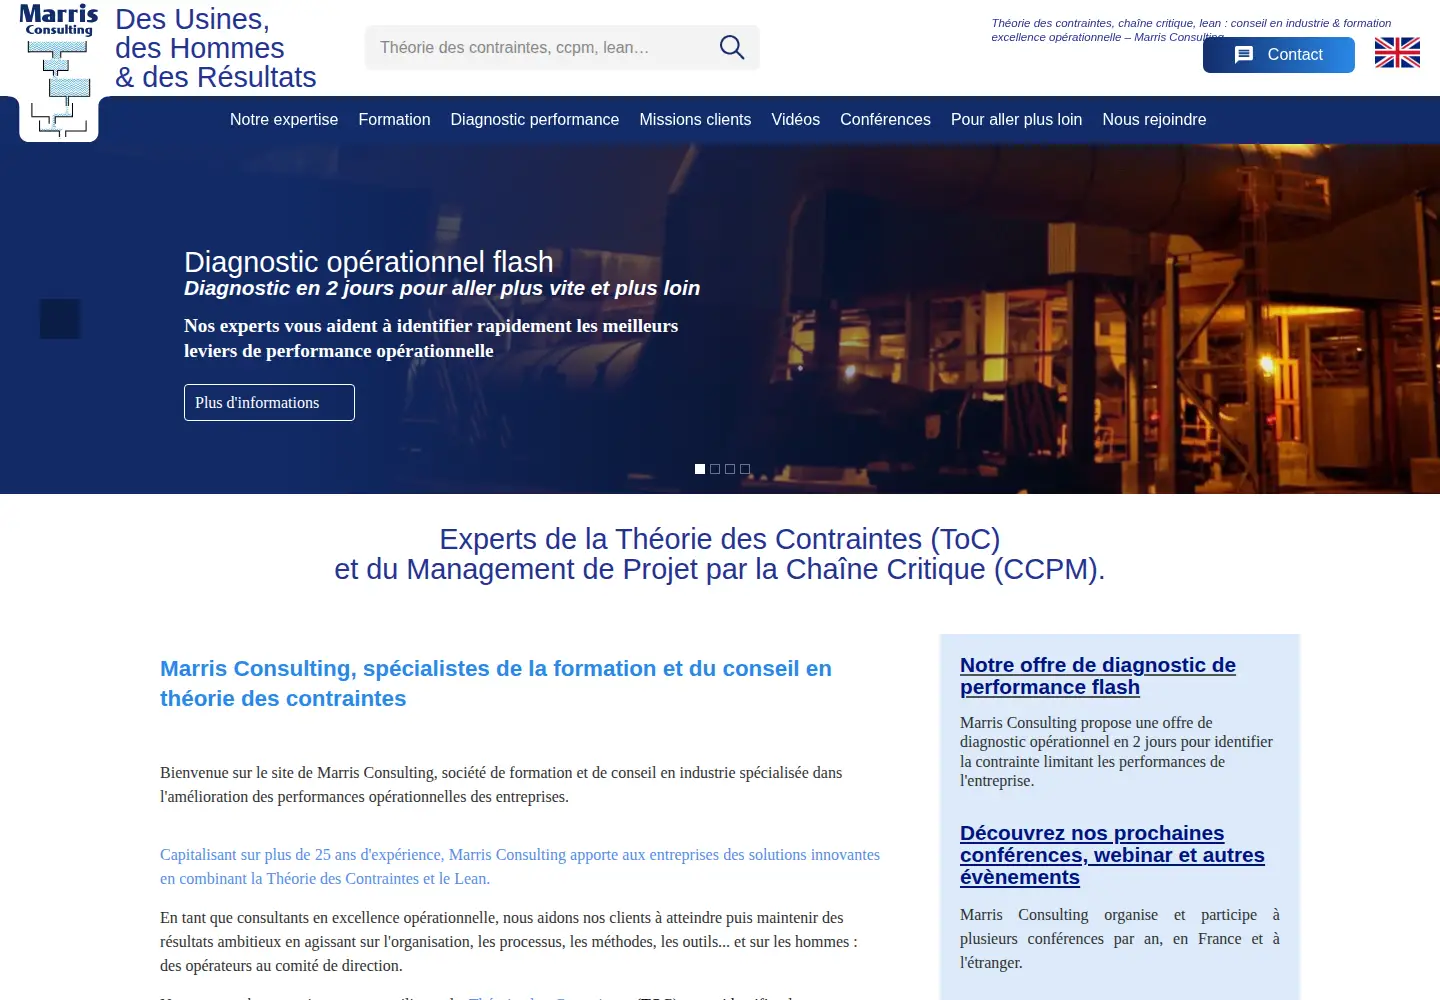Viewport: 1440px width, 1000px height.
Task: Switch language with the UK flag icon
Action: pyautogui.click(x=1397, y=52)
